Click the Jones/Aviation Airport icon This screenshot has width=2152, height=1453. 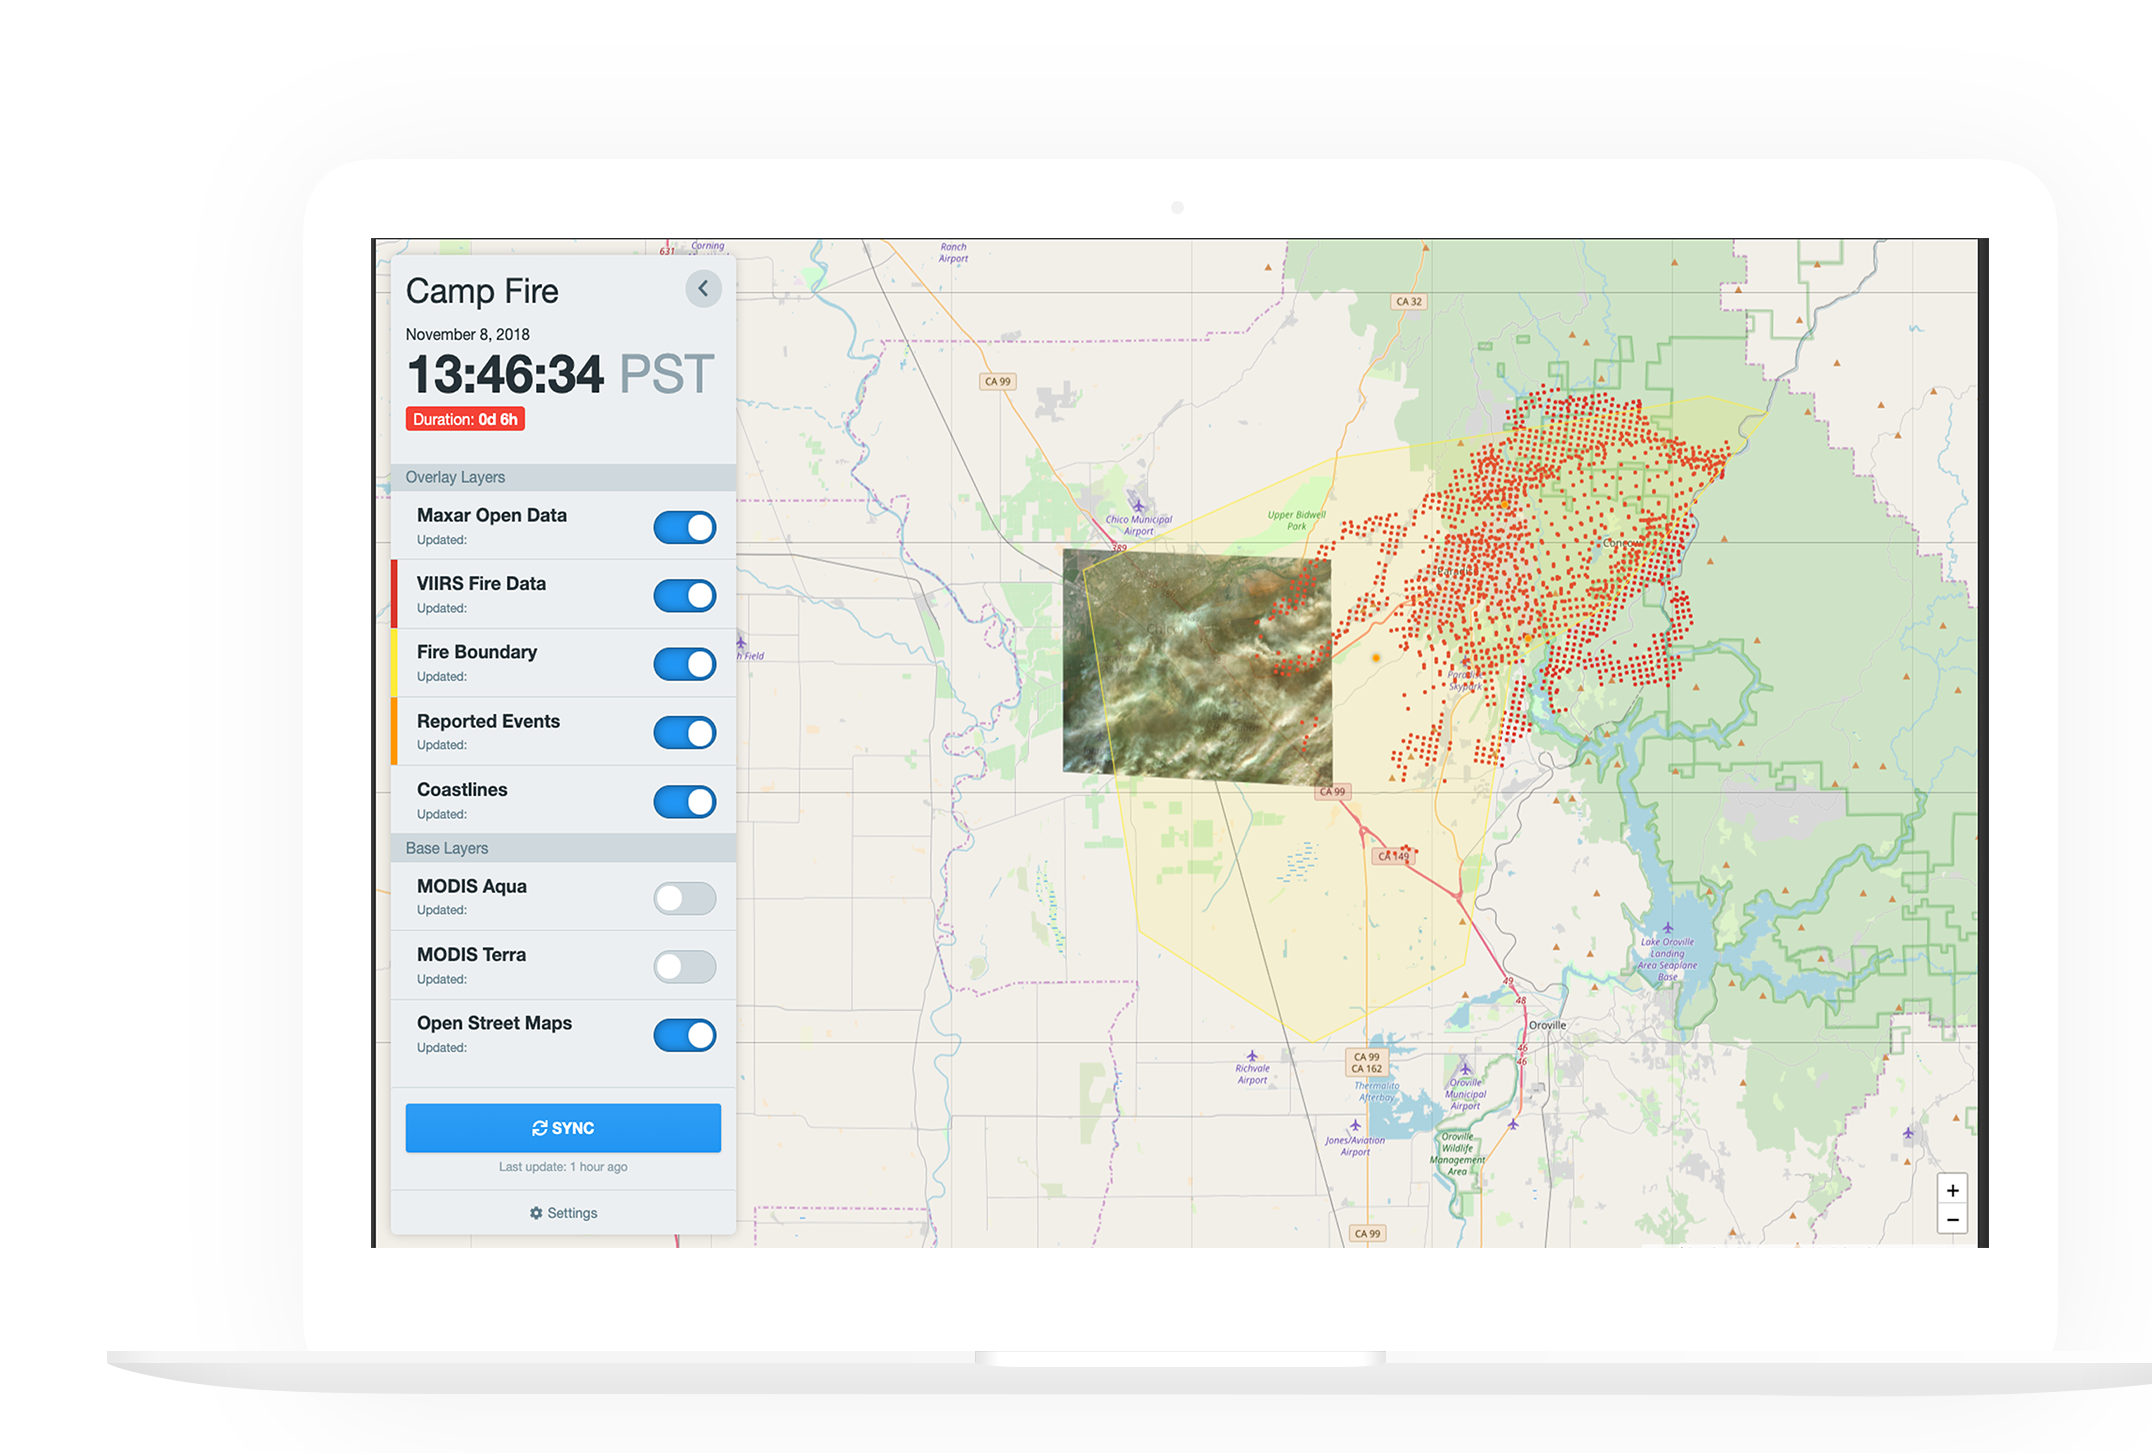pos(1355,1125)
